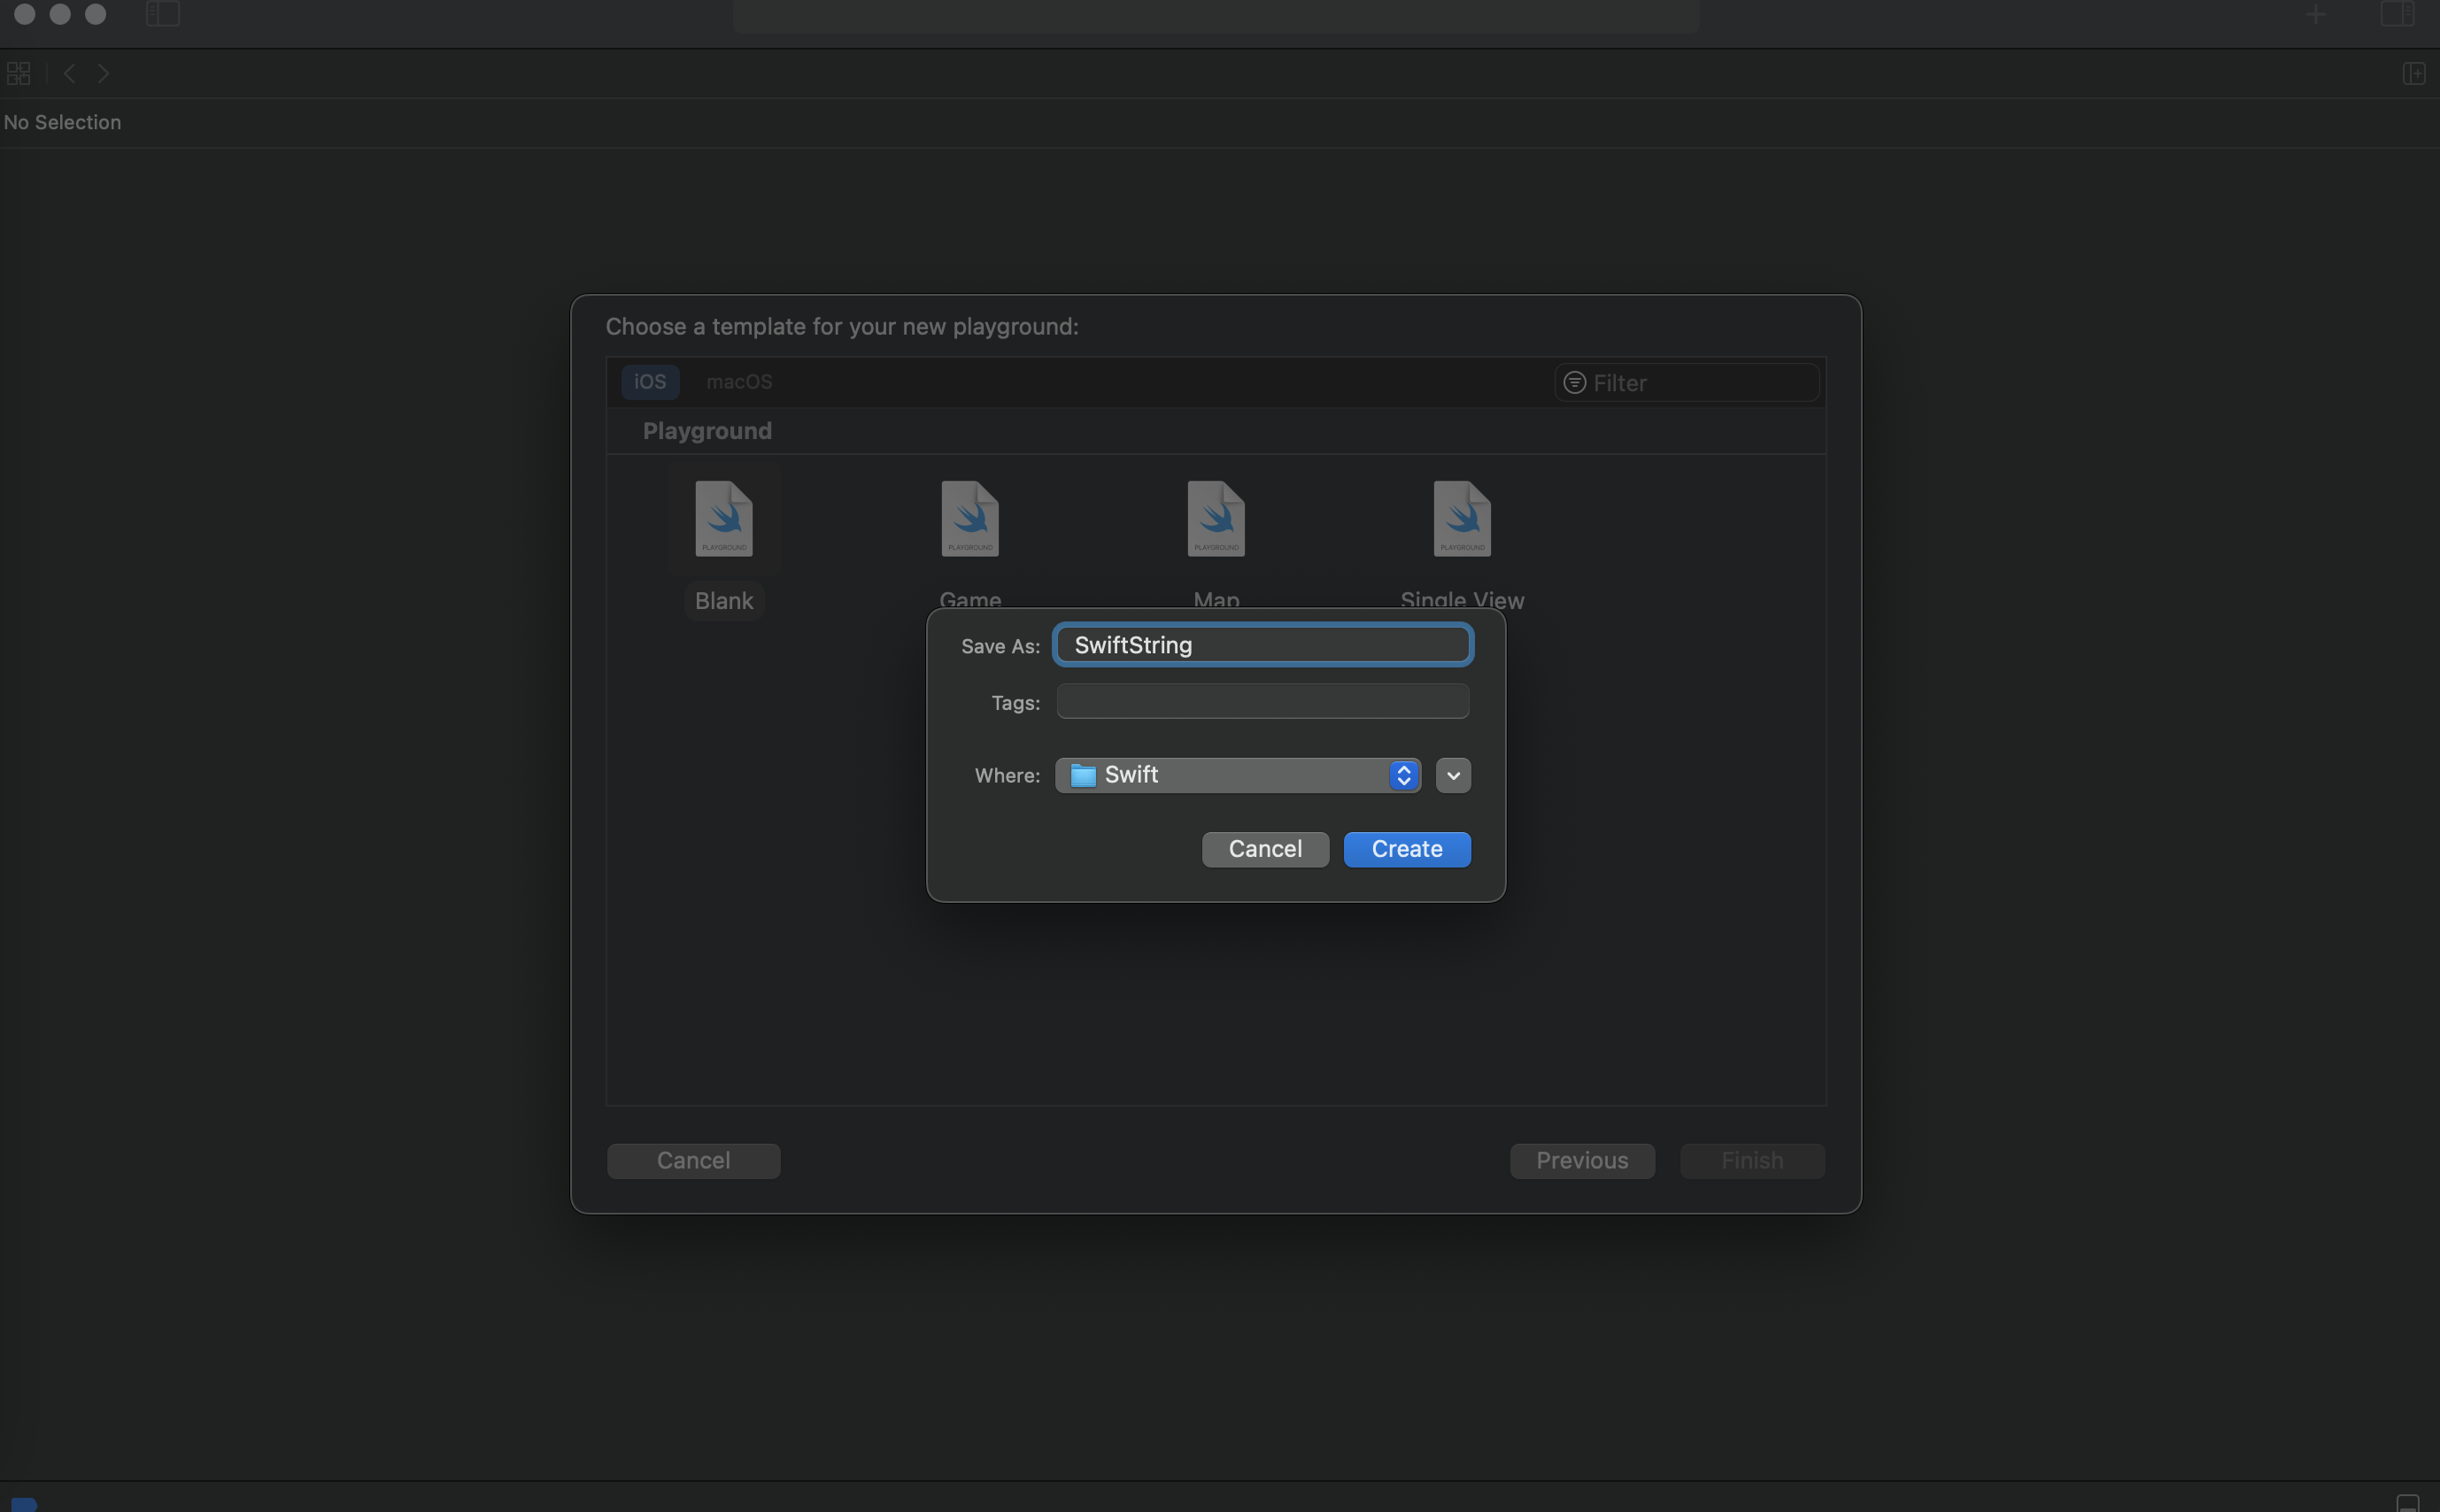The width and height of the screenshot is (2440, 1512).
Task: Toggle the left navigator sidebar icon
Action: coord(162,14)
